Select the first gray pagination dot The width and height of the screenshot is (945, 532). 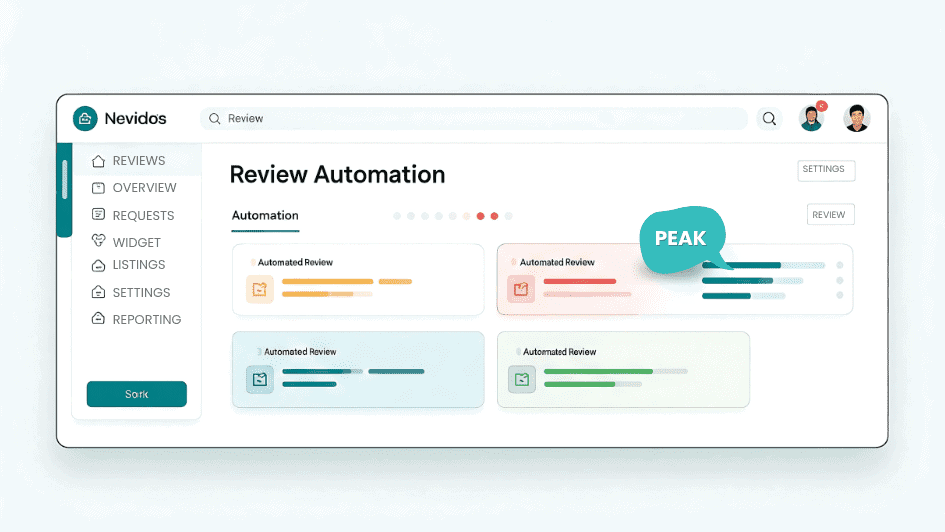tap(397, 216)
